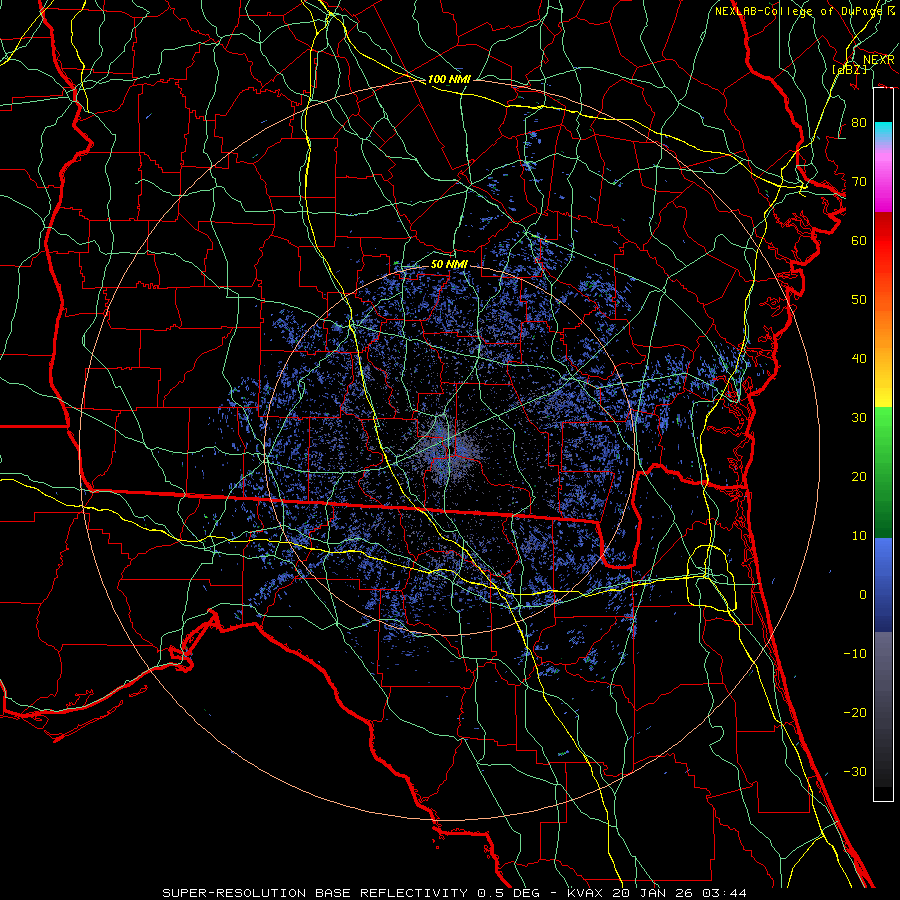Click the 60 value on reflectivity scale
Viewport: 900px width, 900px height.
[x=859, y=240]
